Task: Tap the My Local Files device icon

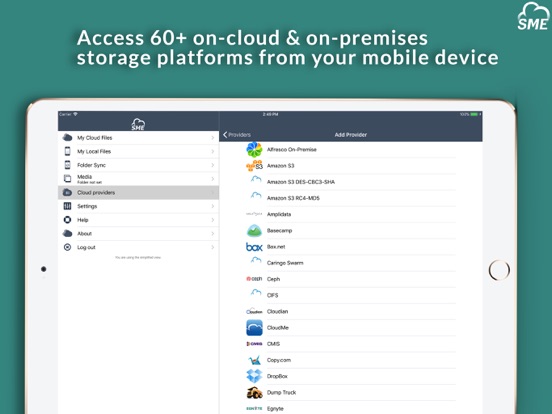Action: coord(67,151)
